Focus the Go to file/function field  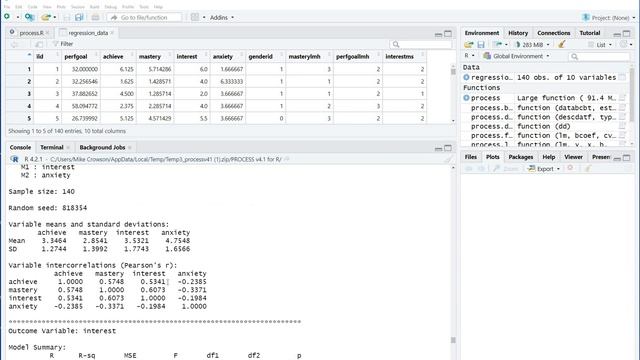[144, 17]
